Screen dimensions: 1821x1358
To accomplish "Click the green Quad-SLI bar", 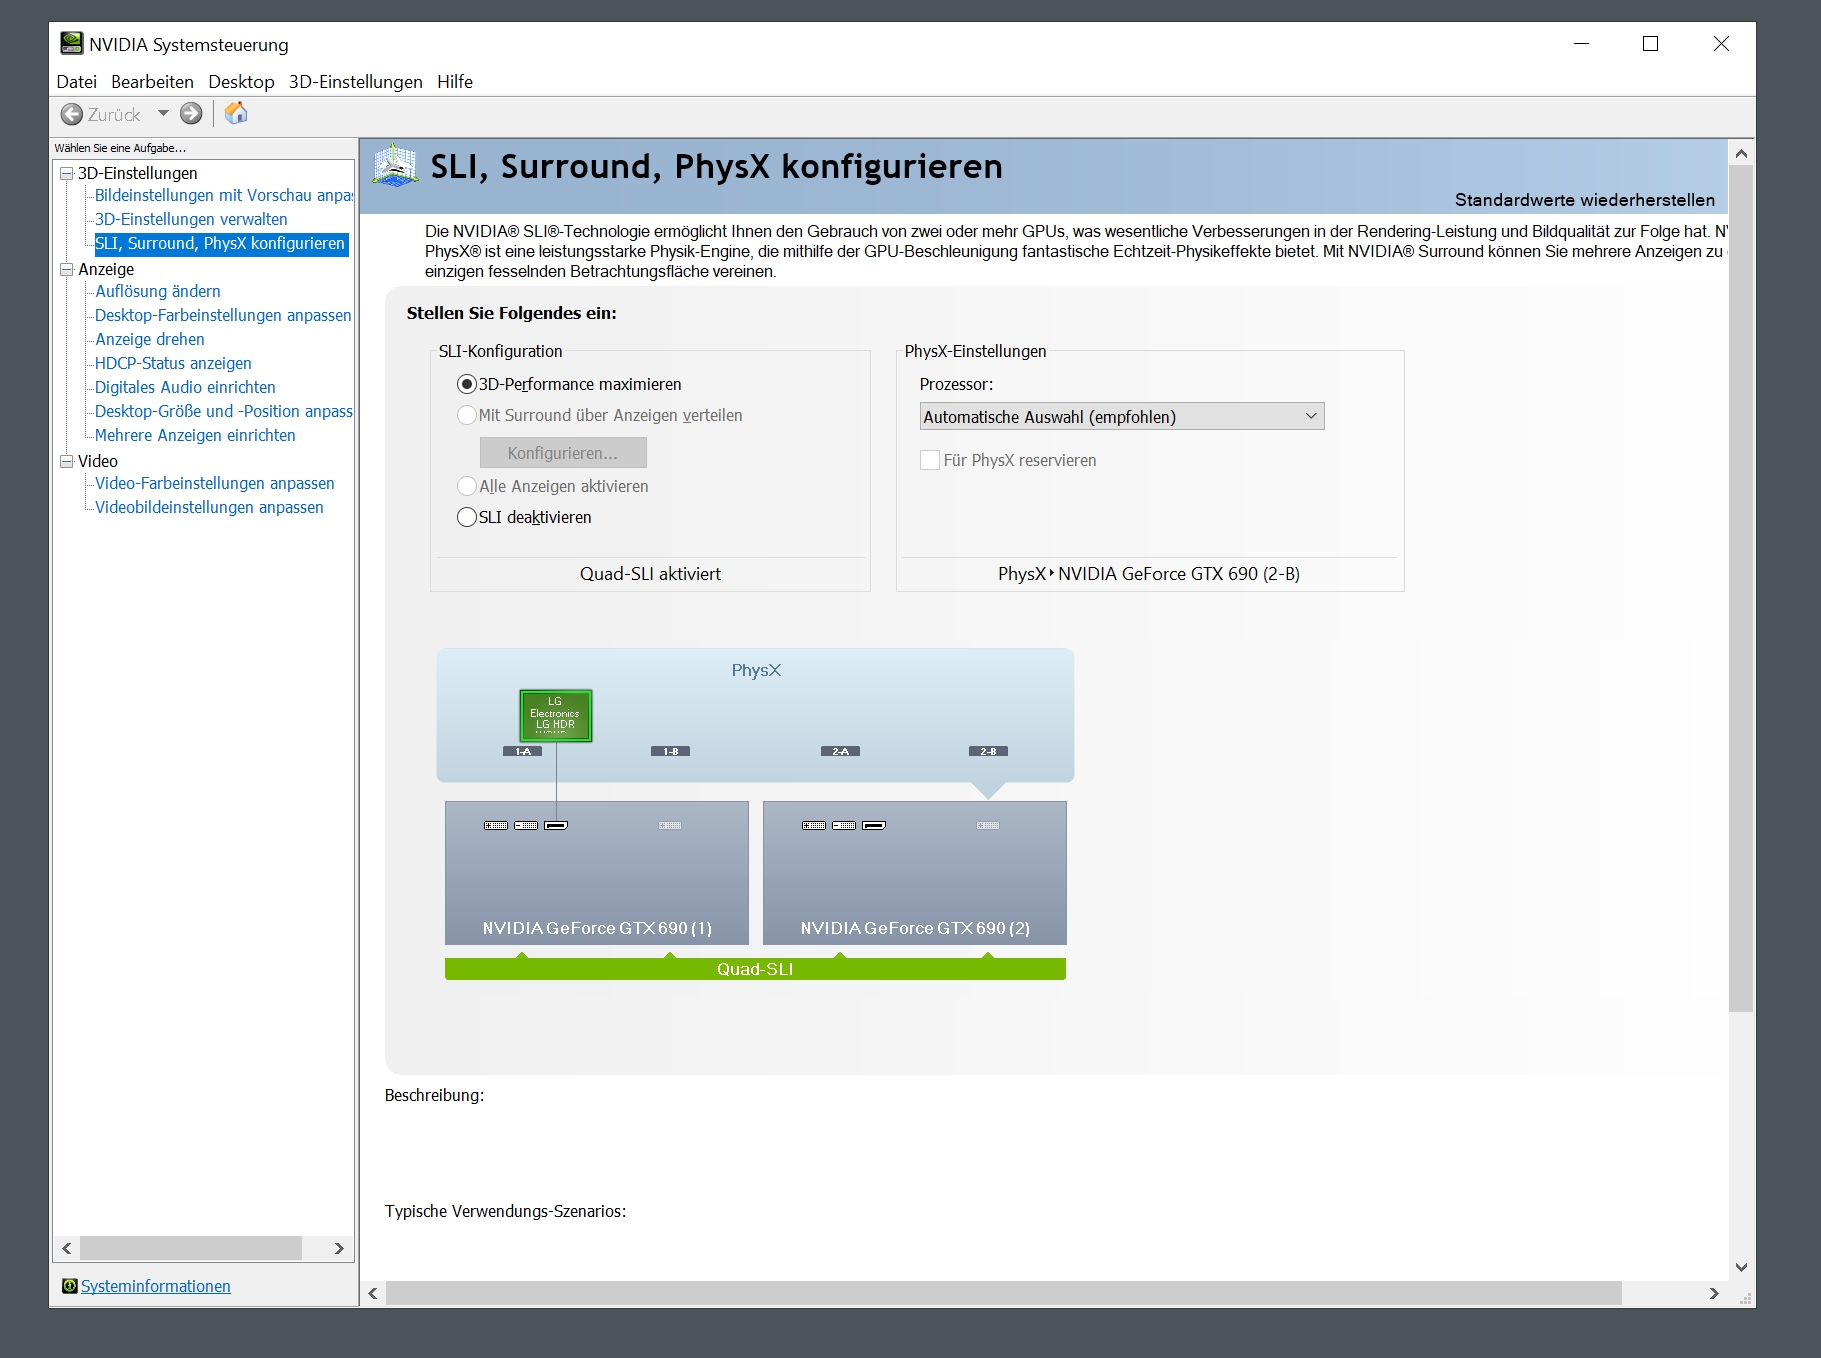I will point(755,969).
